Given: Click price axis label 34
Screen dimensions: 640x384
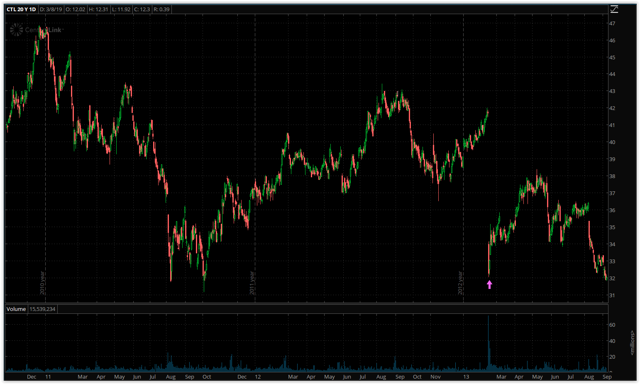Looking at the screenshot, I should [613, 244].
